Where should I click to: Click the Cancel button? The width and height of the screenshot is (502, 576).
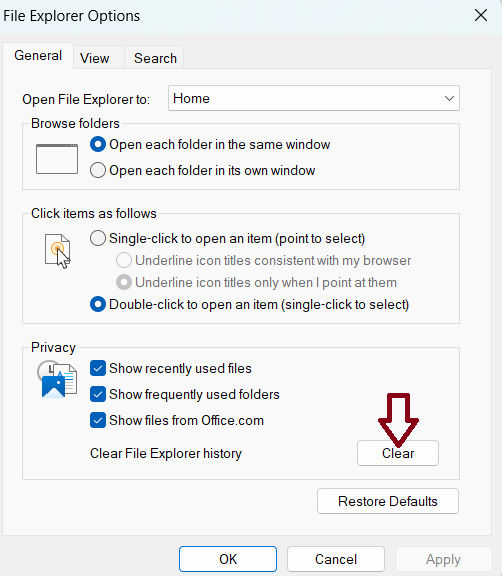336,559
